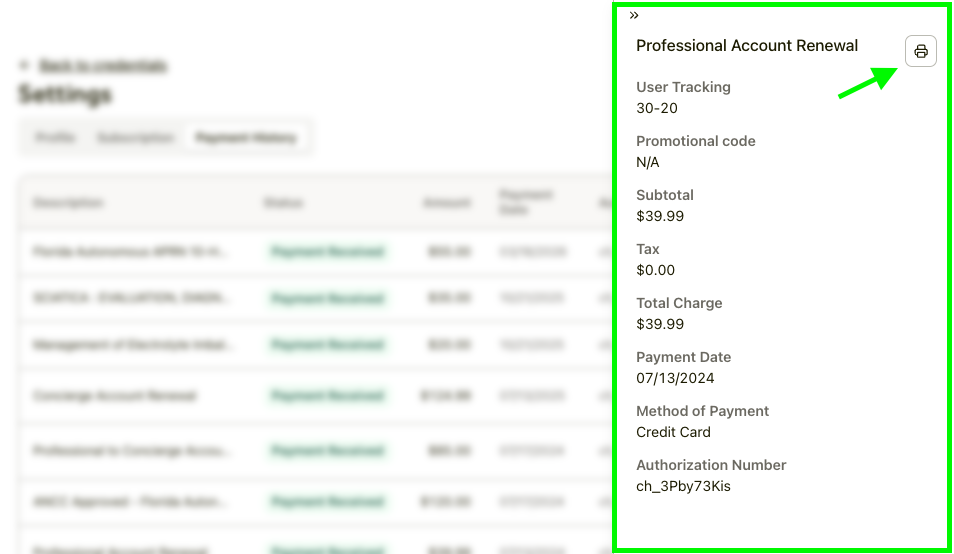This screenshot has height=554, width=954.
Task: Click the Status column header
Action: (283, 203)
